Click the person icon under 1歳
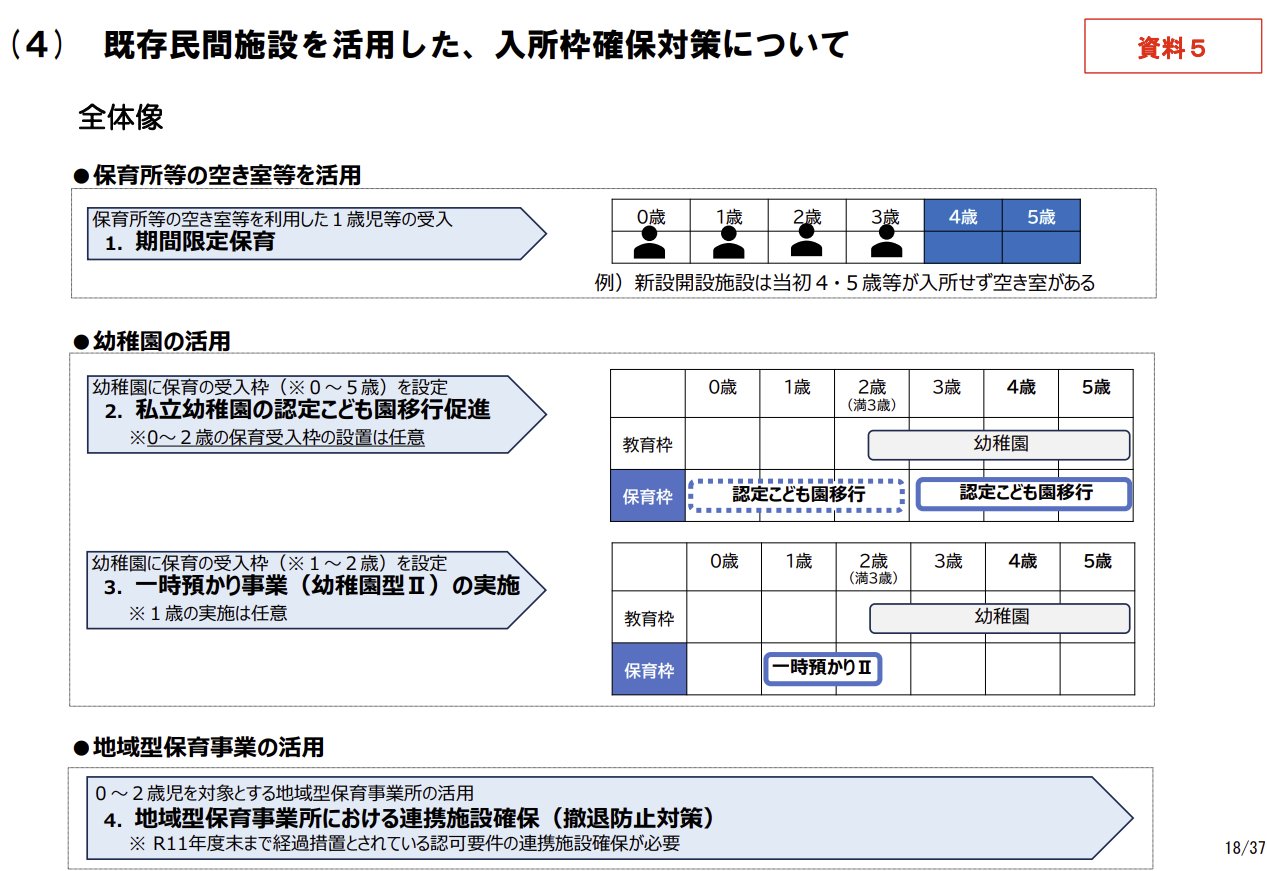This screenshot has height=871, width=1267. (729, 243)
